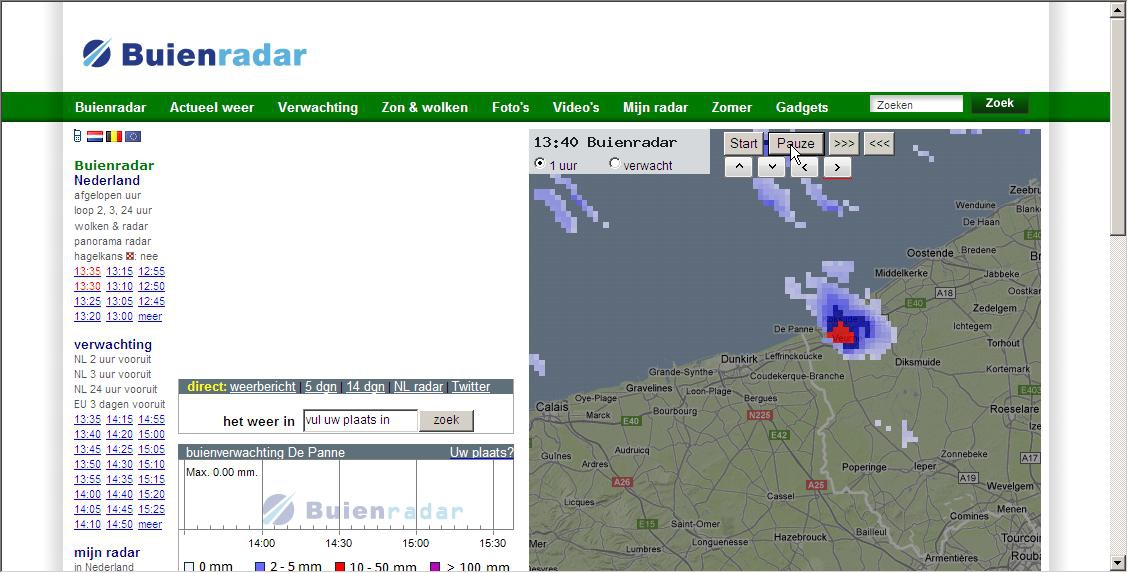
Task: Select the European Union flag icon
Action: (x=133, y=137)
